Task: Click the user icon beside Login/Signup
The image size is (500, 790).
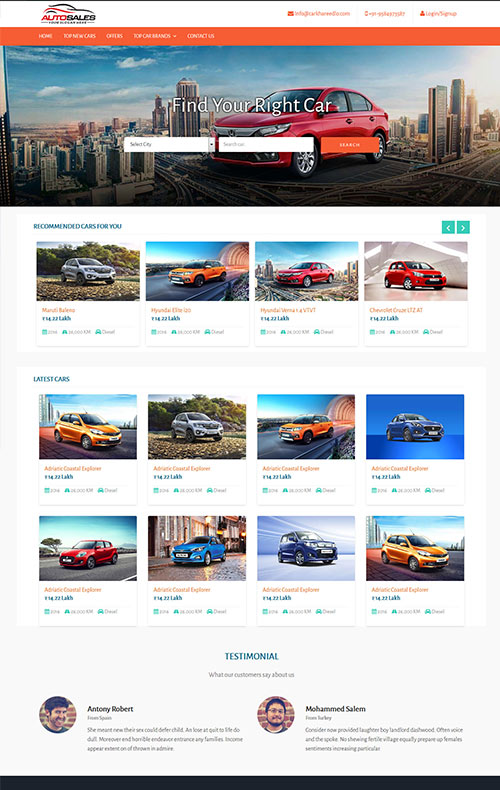Action: (x=422, y=14)
